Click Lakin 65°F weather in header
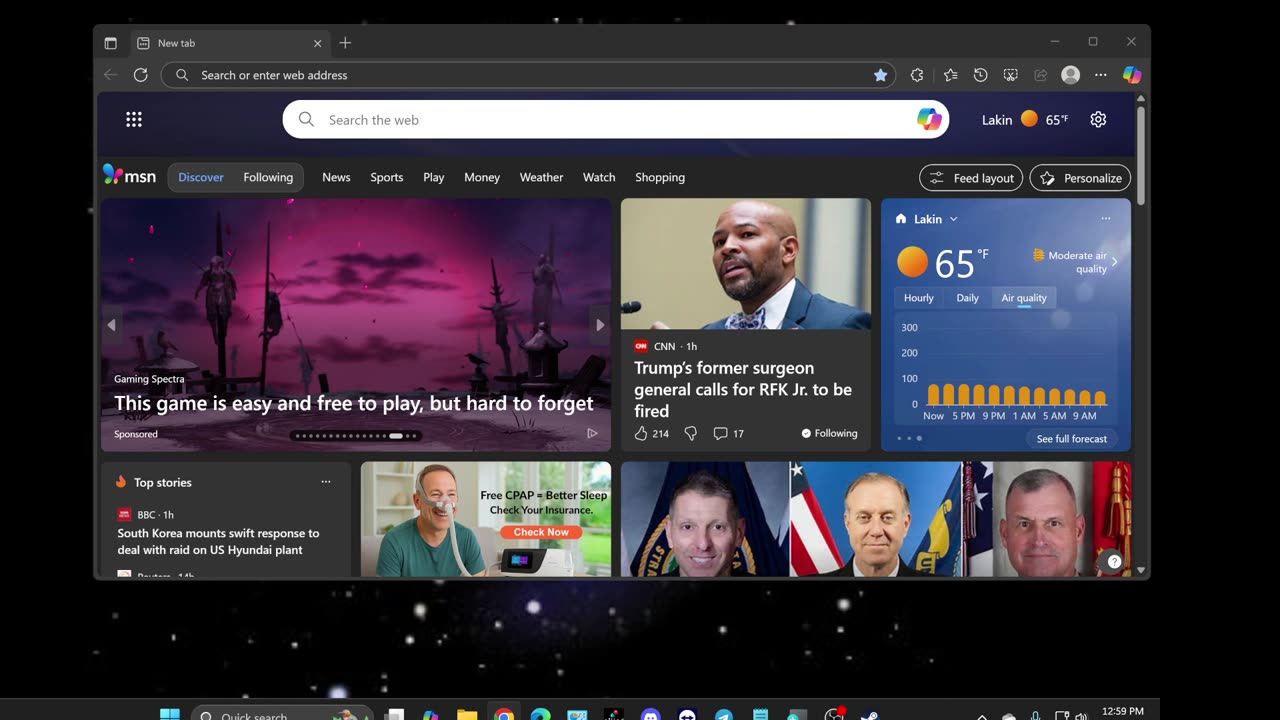Image resolution: width=1280 pixels, height=720 pixels. [1024, 120]
